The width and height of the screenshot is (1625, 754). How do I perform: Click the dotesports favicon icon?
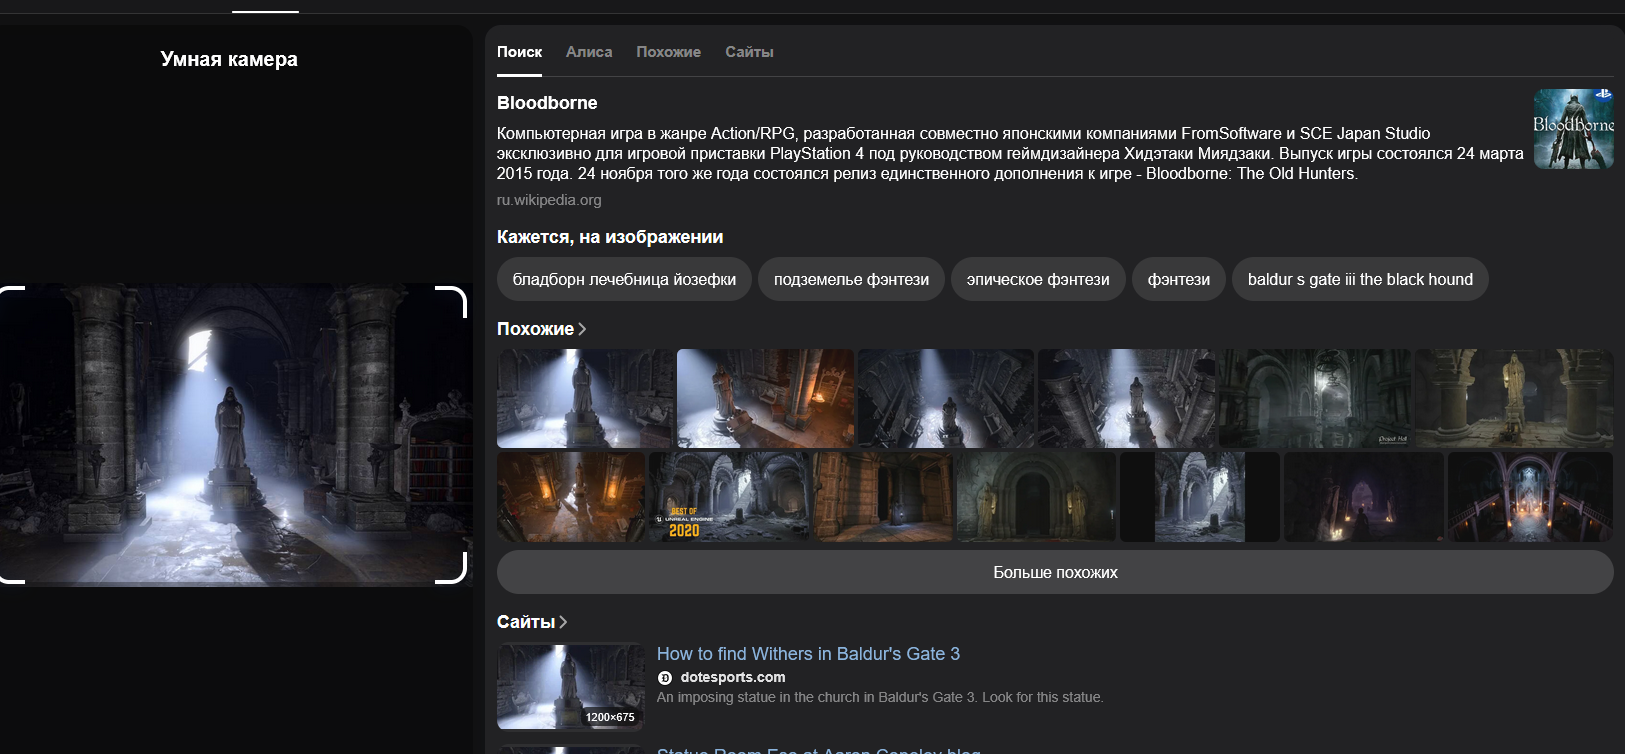[665, 678]
